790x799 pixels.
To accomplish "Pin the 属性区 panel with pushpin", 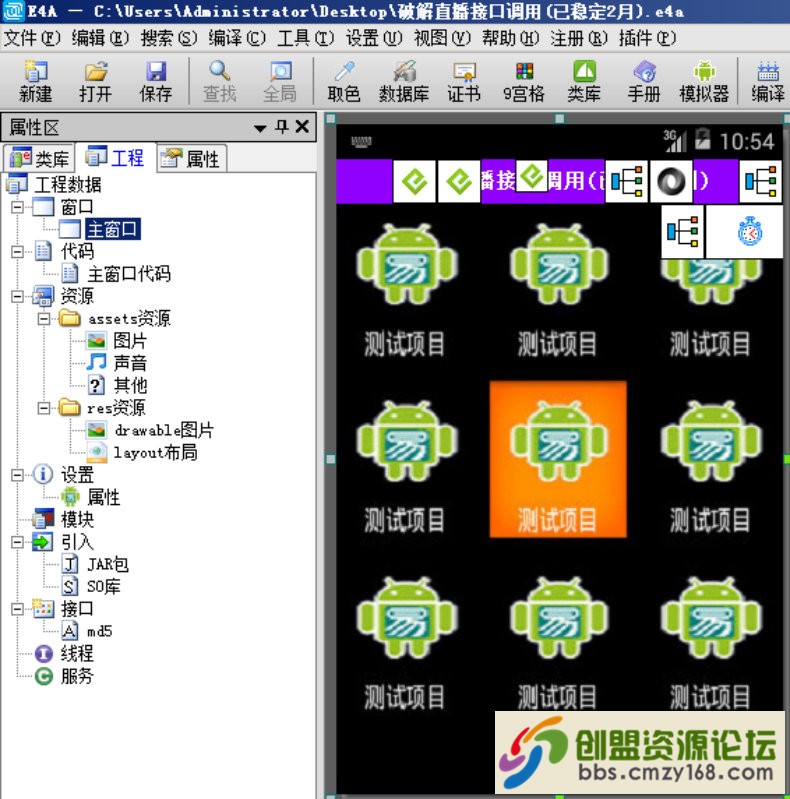I will click(282, 126).
